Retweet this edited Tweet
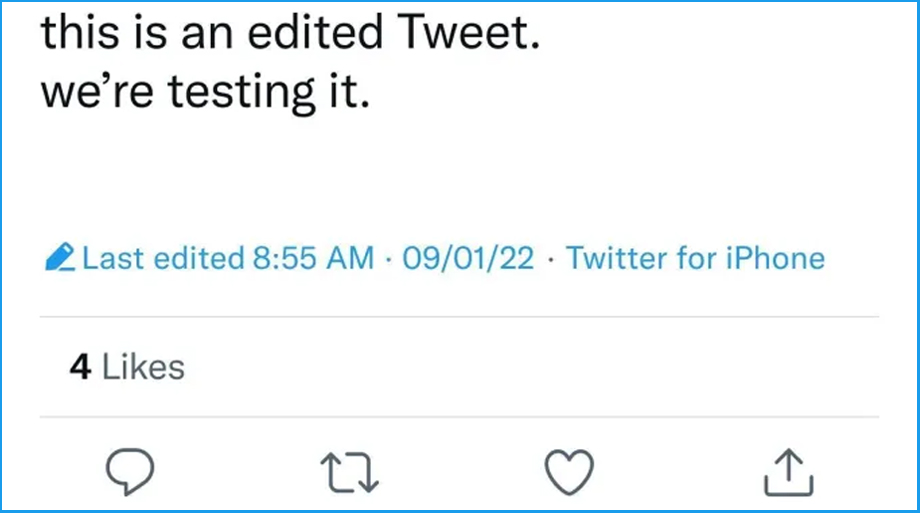Viewport: 920px width, 513px height. 349,470
